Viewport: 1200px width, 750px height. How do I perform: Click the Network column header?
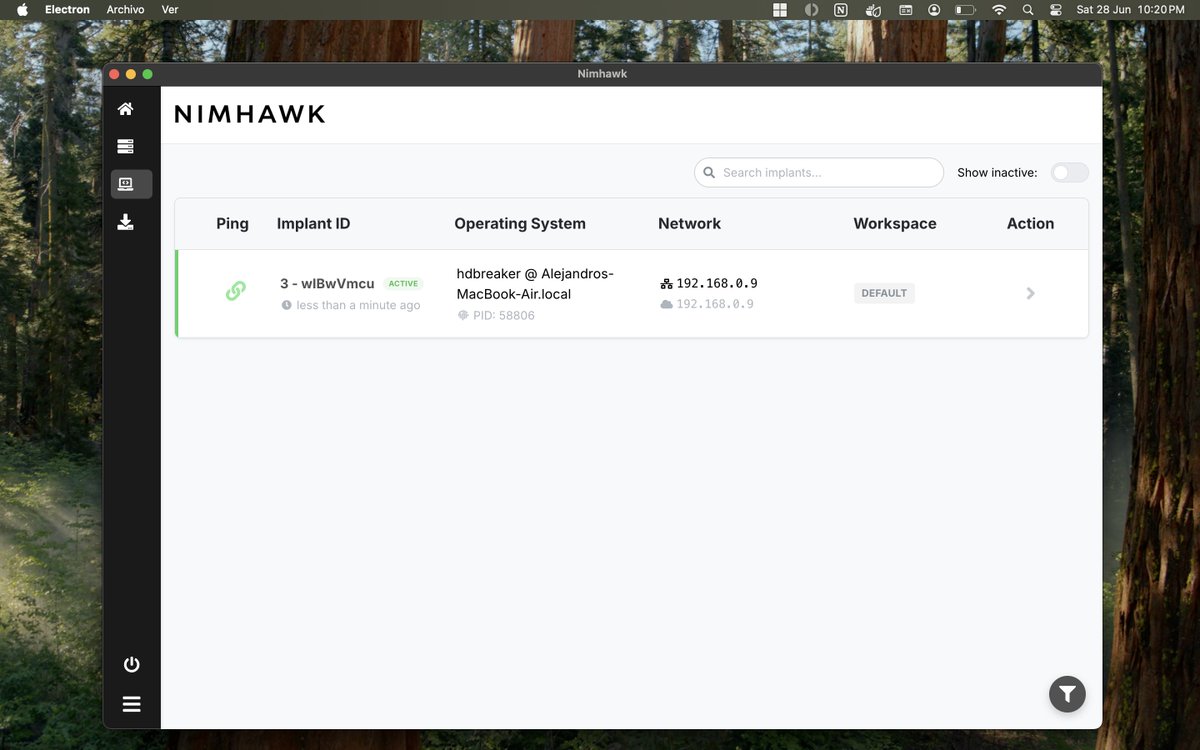coord(689,224)
